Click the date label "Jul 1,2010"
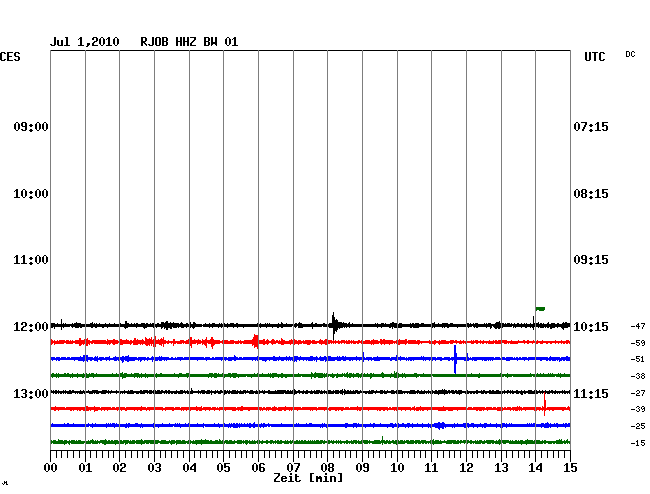This screenshot has height=494, width=650. click(x=85, y=42)
